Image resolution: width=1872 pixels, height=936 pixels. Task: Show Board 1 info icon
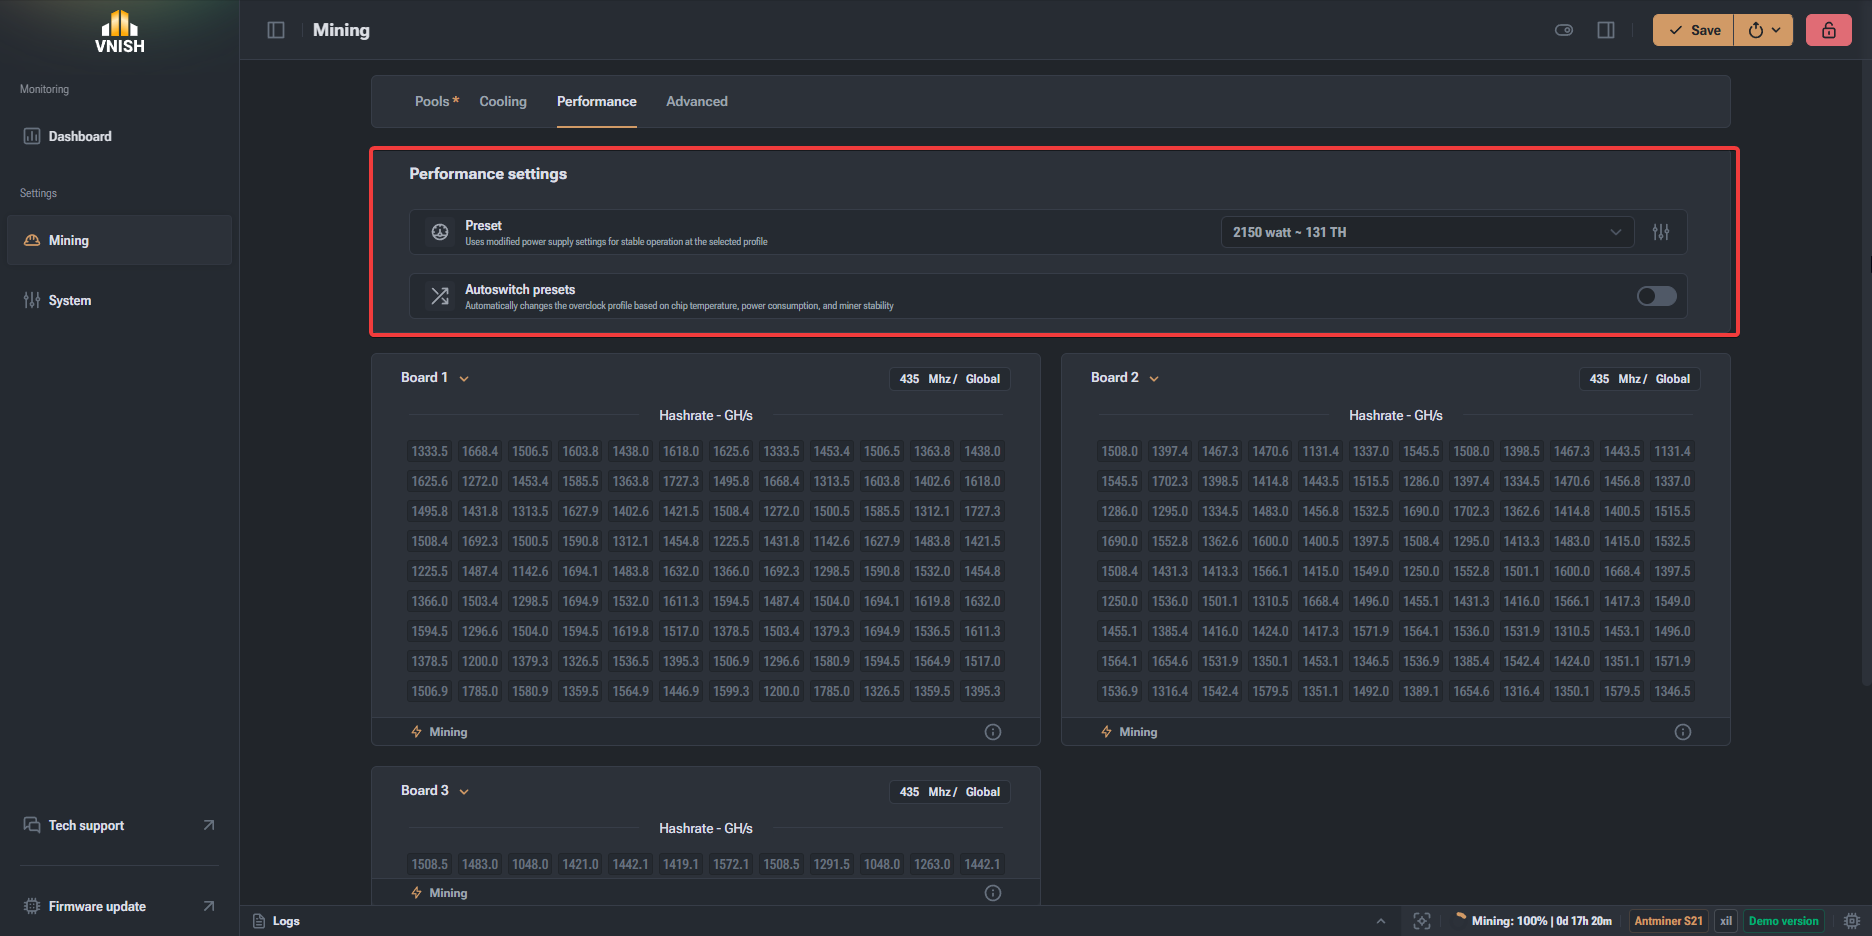coord(993,732)
